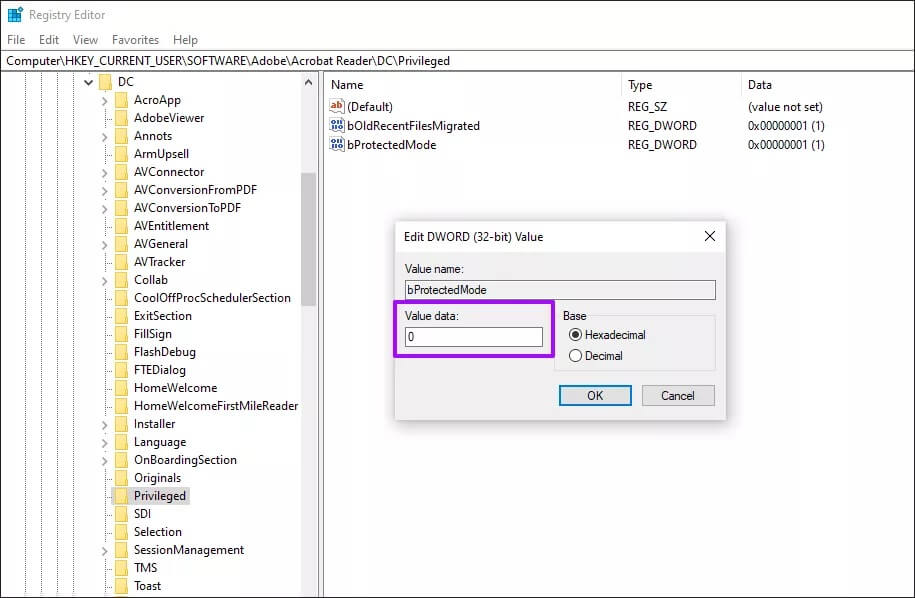Click the Annots folder icon
Screen dimensions: 915x598
tap(121, 136)
